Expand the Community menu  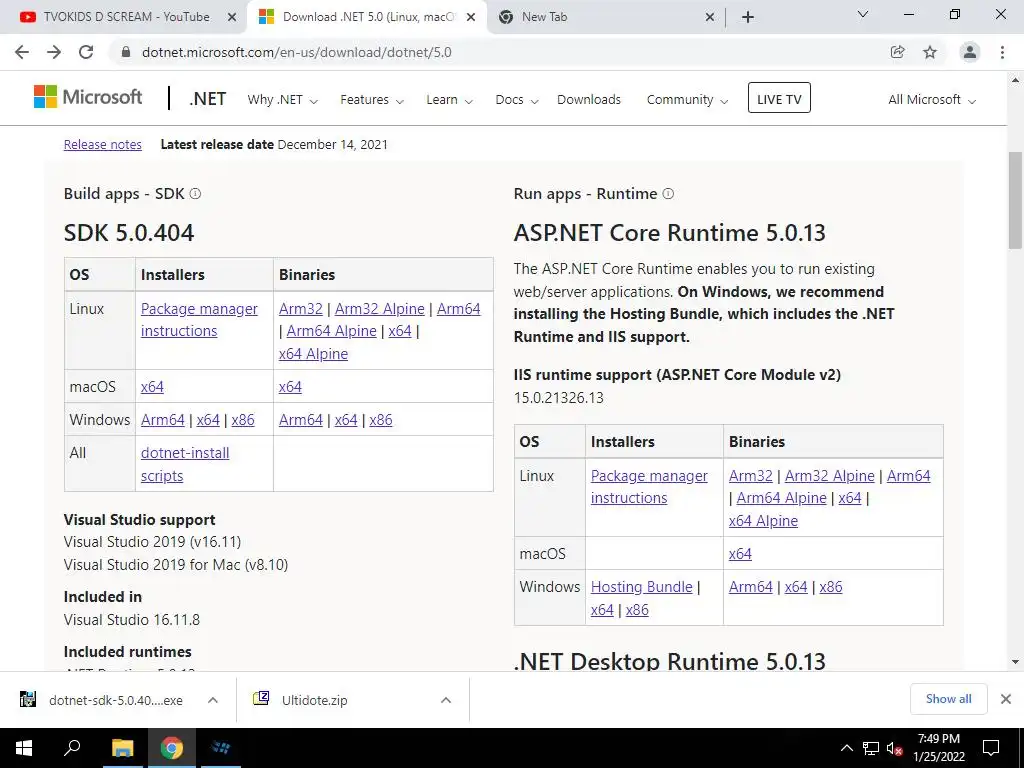tap(687, 100)
